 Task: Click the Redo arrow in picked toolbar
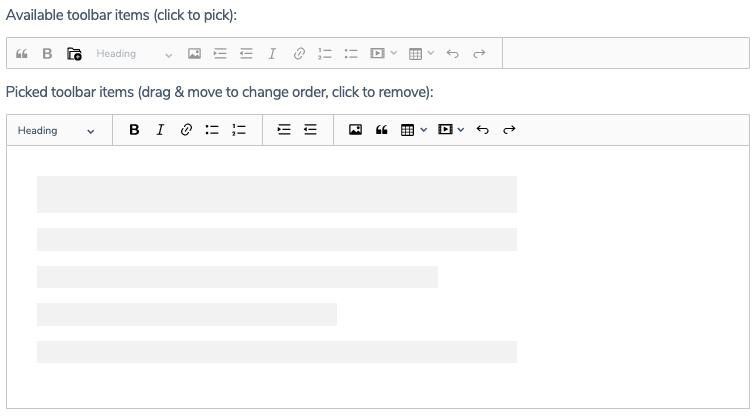[509, 130]
